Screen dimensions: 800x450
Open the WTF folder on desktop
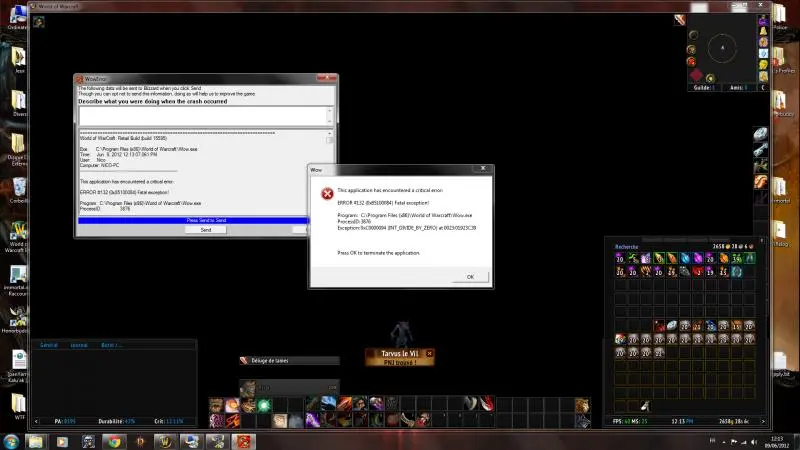tap(19, 406)
